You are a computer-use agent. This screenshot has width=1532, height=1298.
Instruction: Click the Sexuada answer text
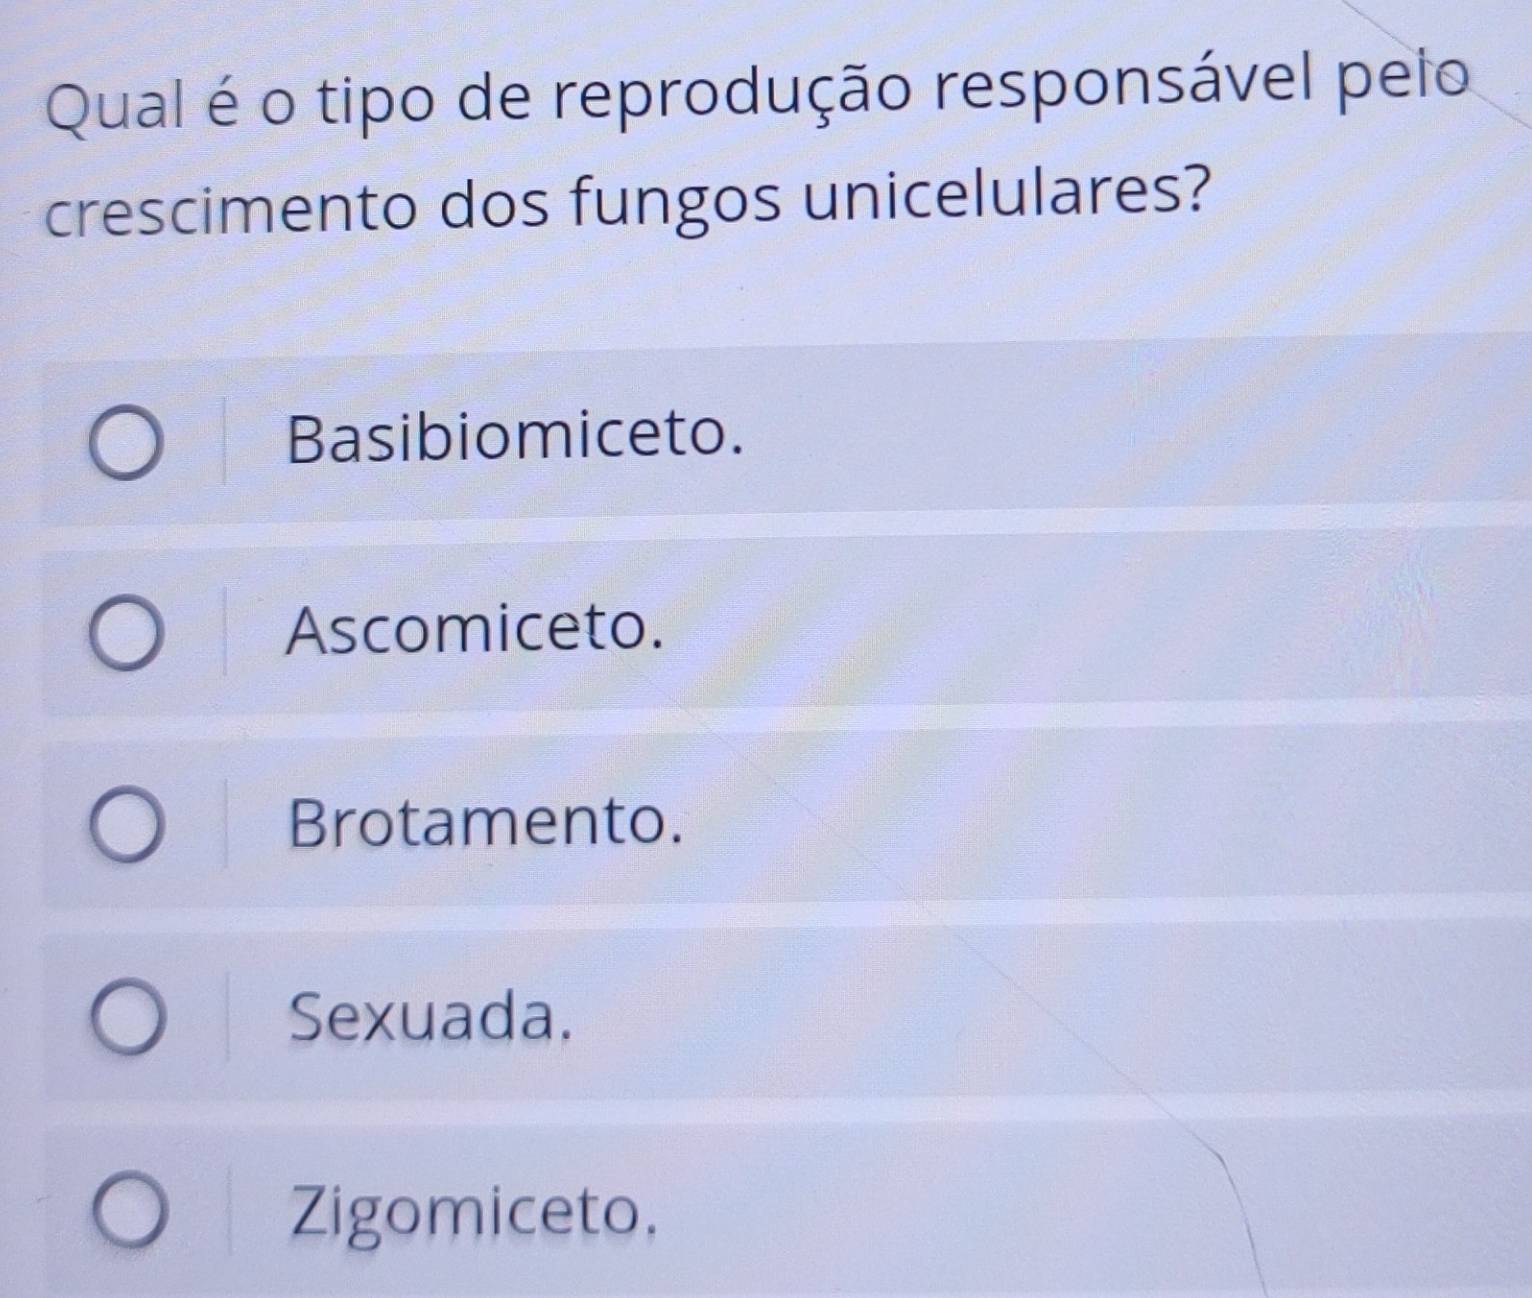point(432,1017)
